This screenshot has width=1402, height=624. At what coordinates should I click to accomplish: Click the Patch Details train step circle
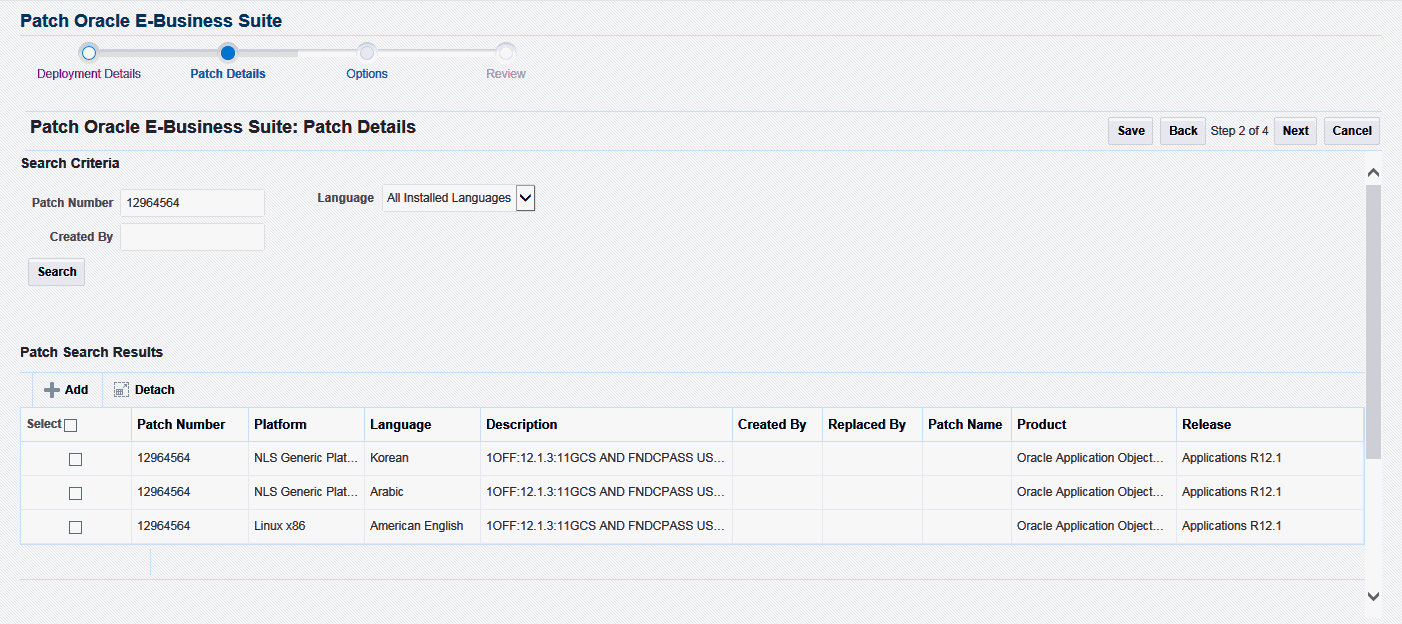tap(228, 52)
